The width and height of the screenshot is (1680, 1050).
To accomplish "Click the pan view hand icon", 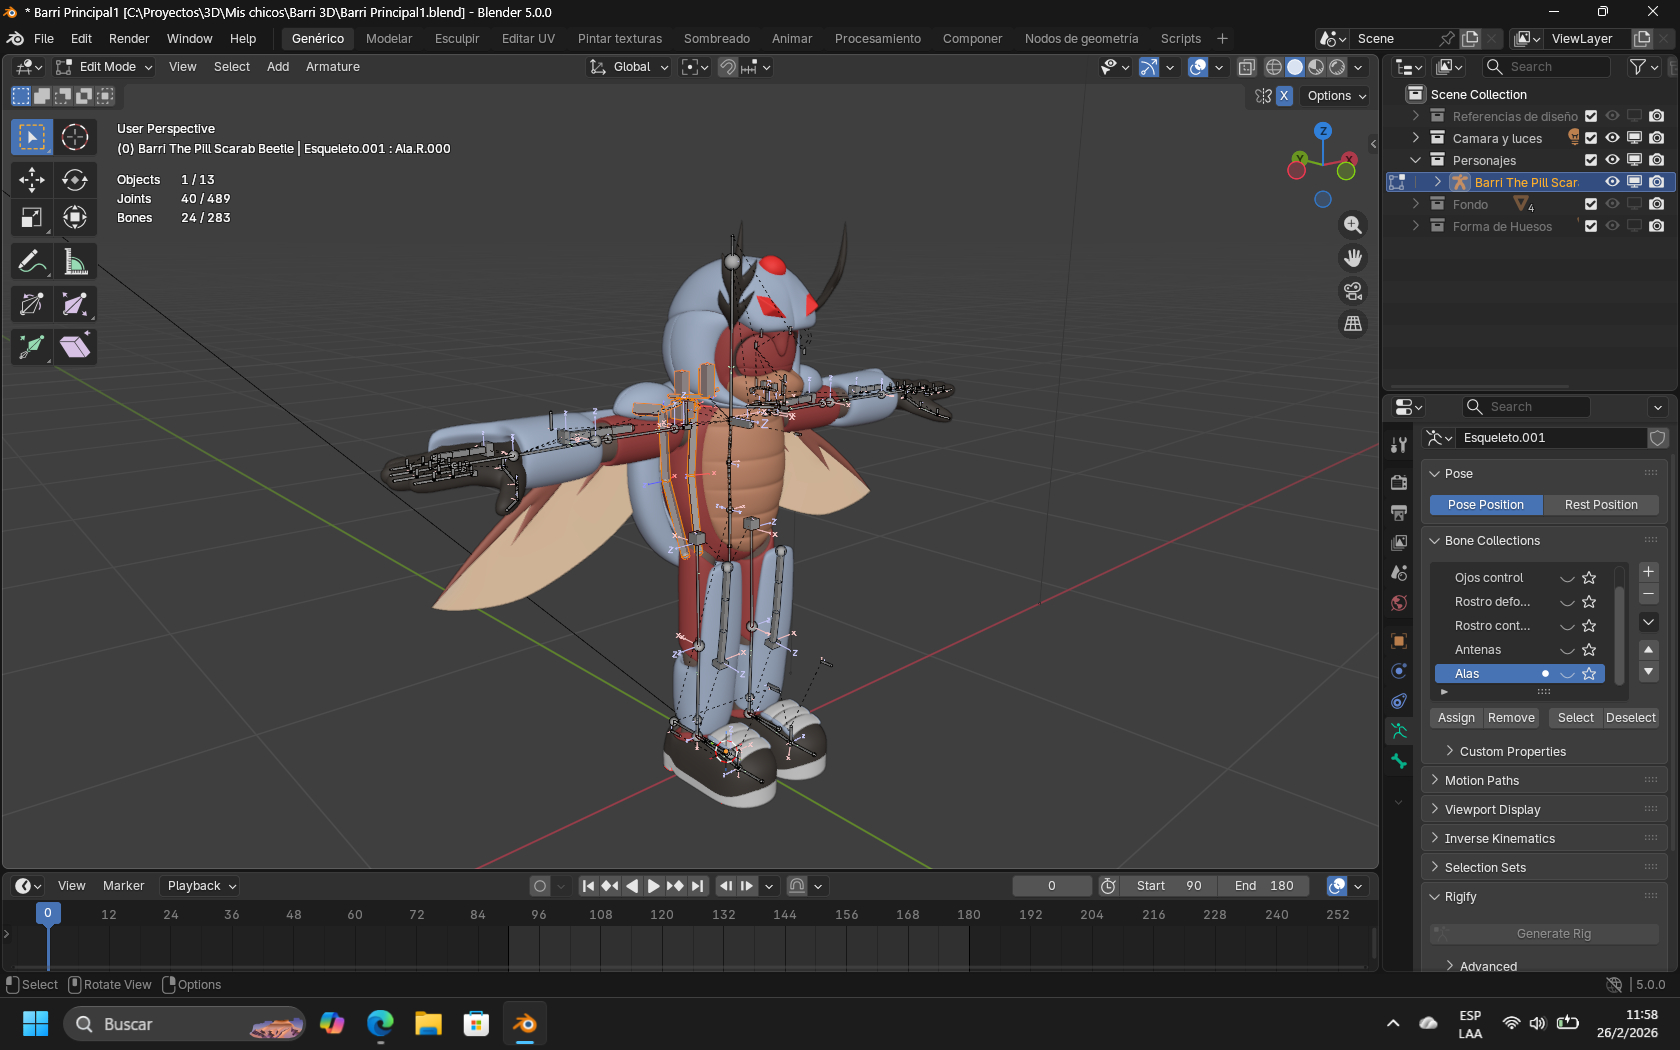I will [x=1352, y=258].
